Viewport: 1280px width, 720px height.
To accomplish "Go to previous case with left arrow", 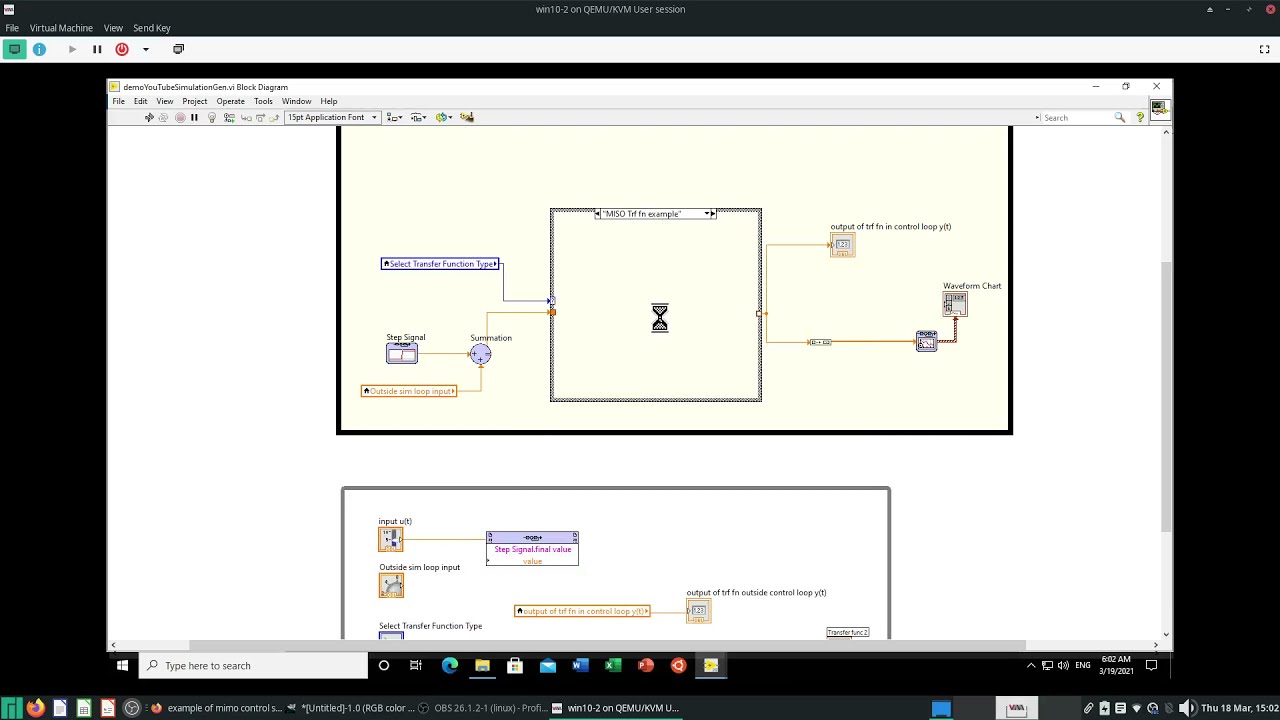I will [x=598, y=214].
